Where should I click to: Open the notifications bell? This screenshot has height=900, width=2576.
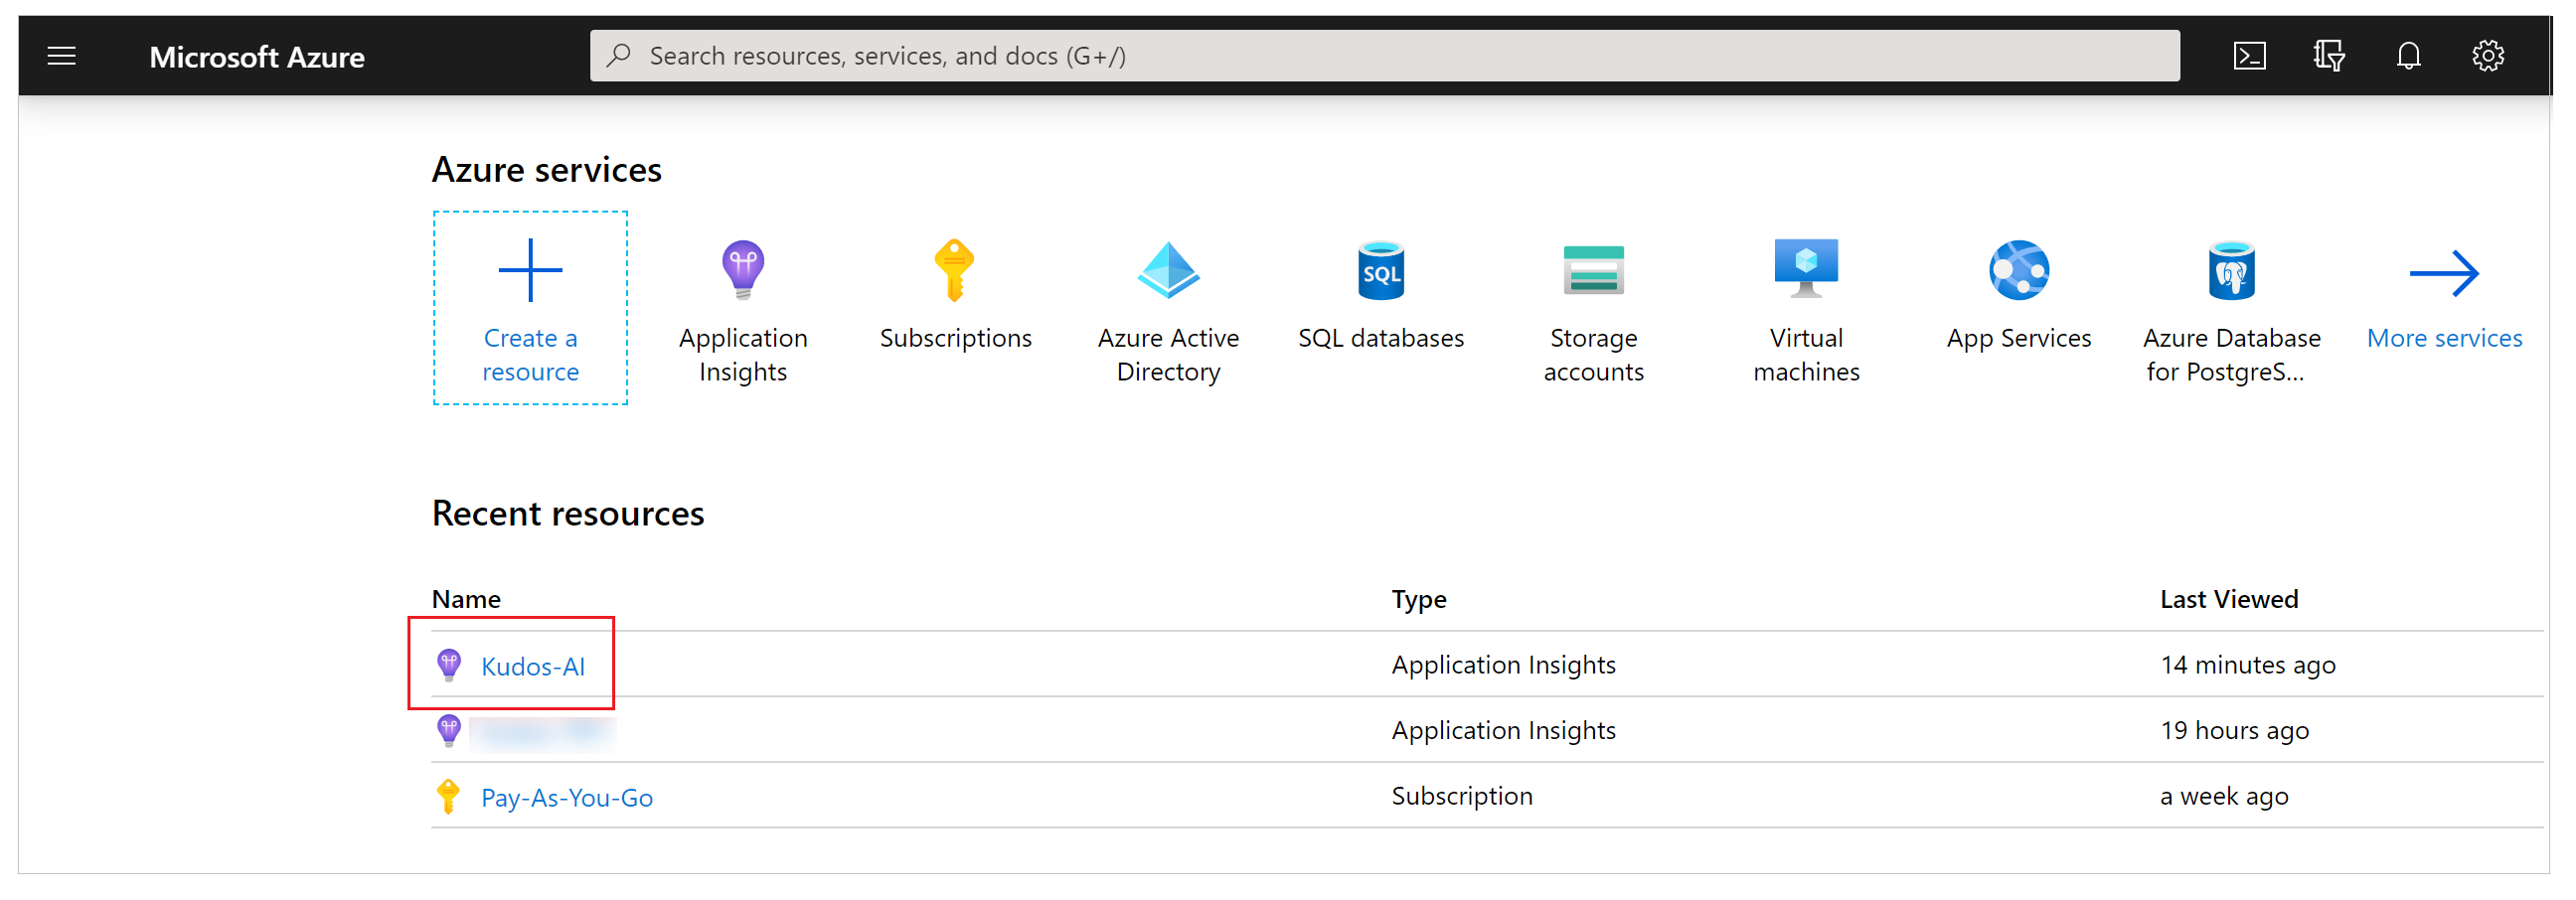click(2408, 55)
